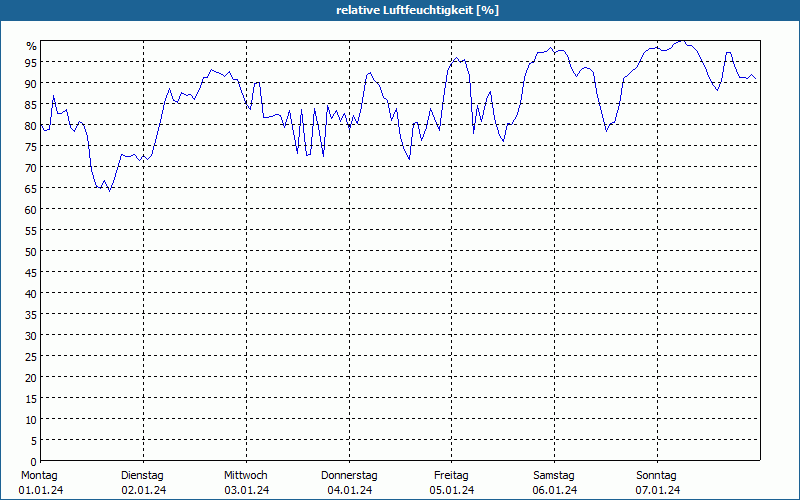Click the y-axis value '25'
800x500 pixels.
coord(31,357)
